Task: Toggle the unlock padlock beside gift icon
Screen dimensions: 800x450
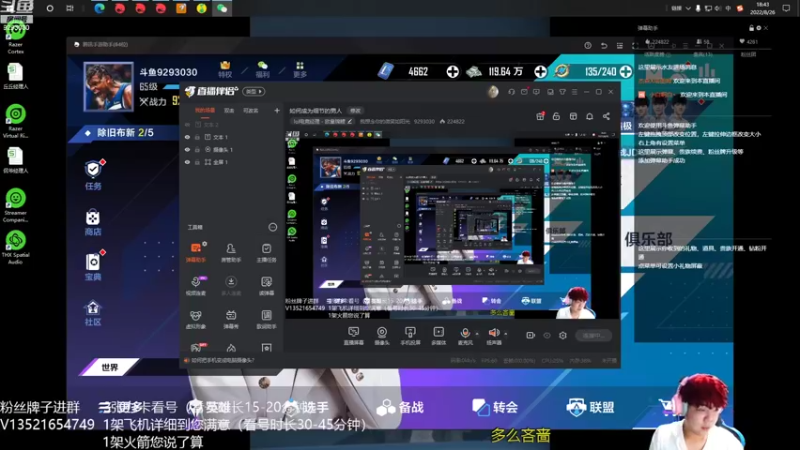Action: 556,116
